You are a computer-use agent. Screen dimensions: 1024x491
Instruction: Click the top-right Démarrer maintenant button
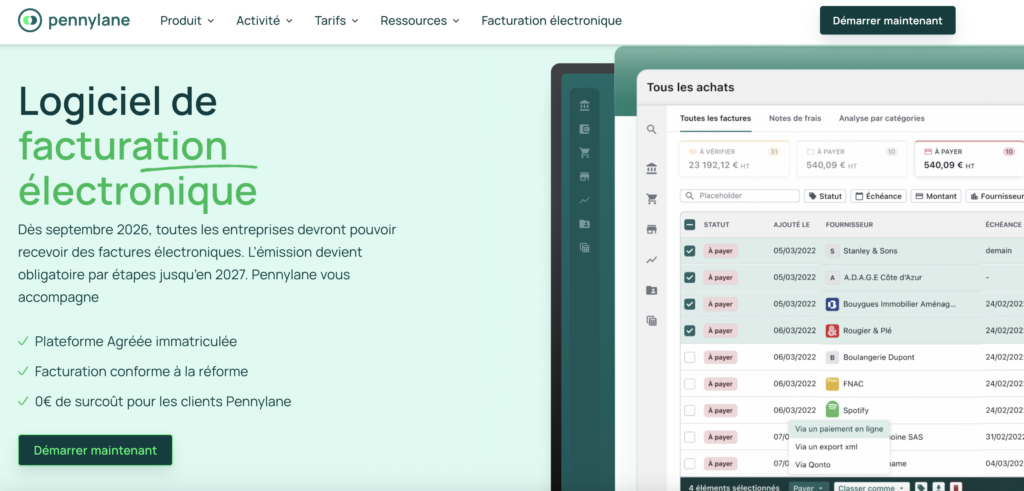[x=887, y=20]
